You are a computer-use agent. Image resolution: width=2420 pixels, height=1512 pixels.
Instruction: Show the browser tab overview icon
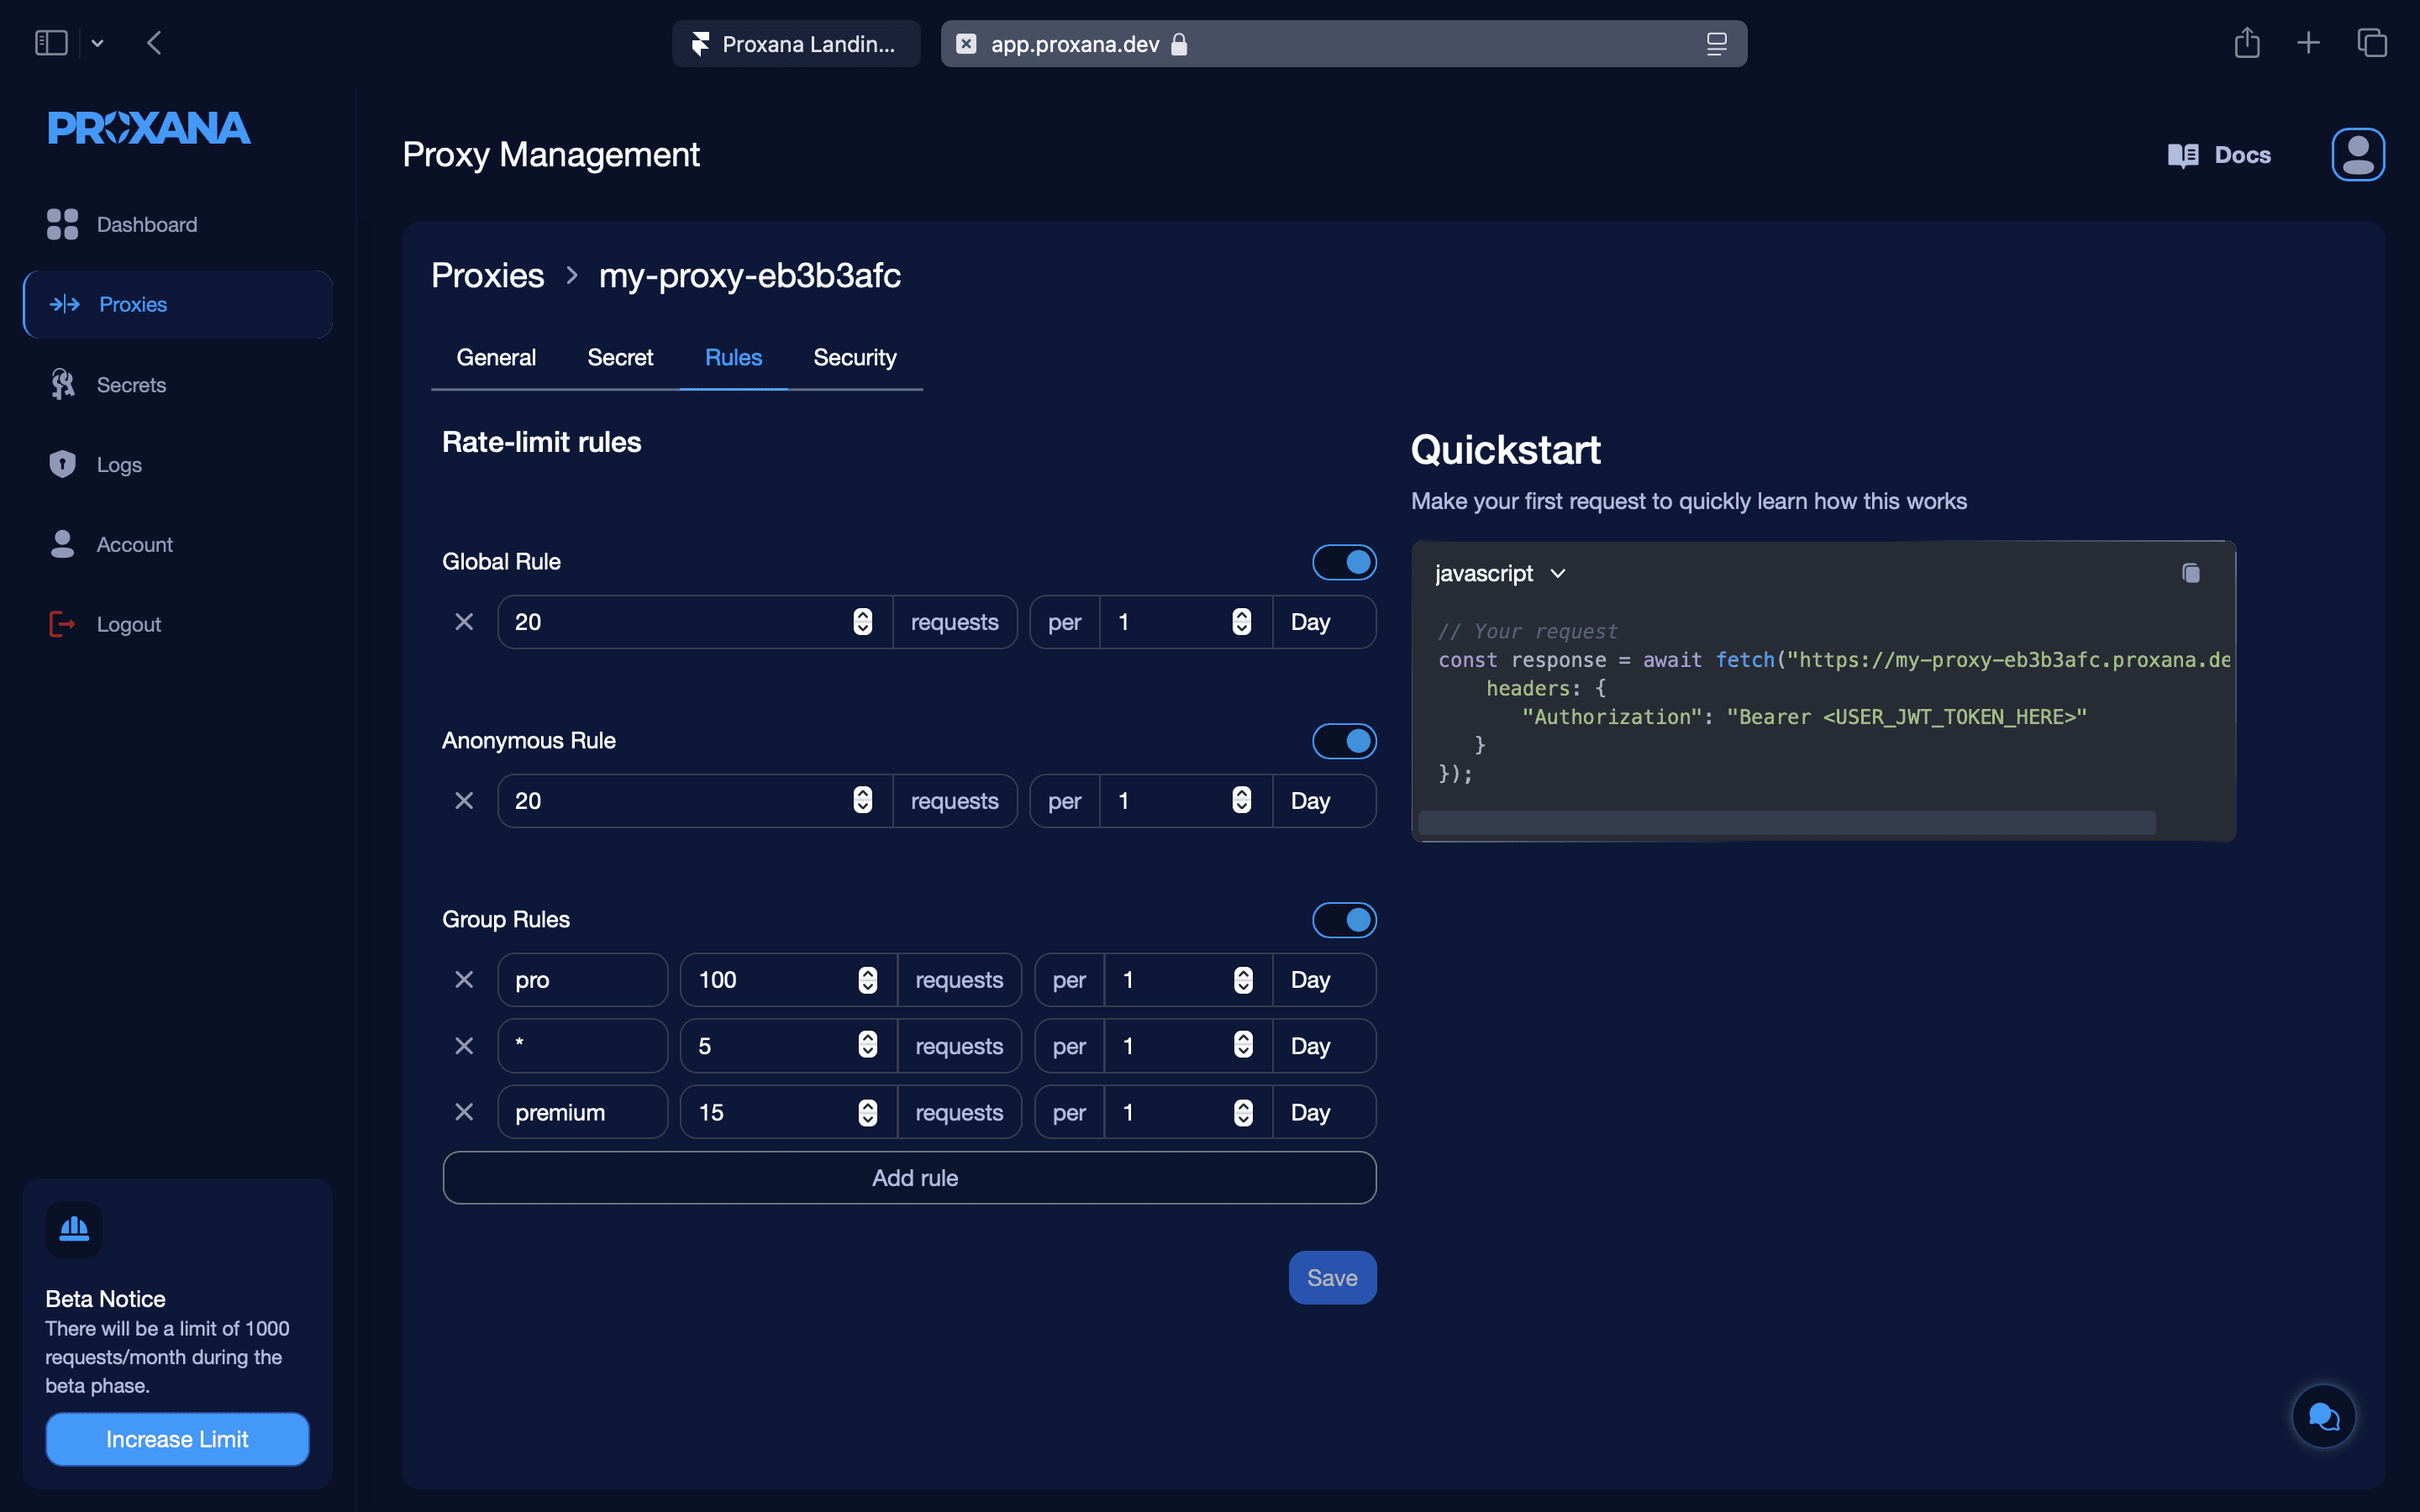click(2372, 43)
